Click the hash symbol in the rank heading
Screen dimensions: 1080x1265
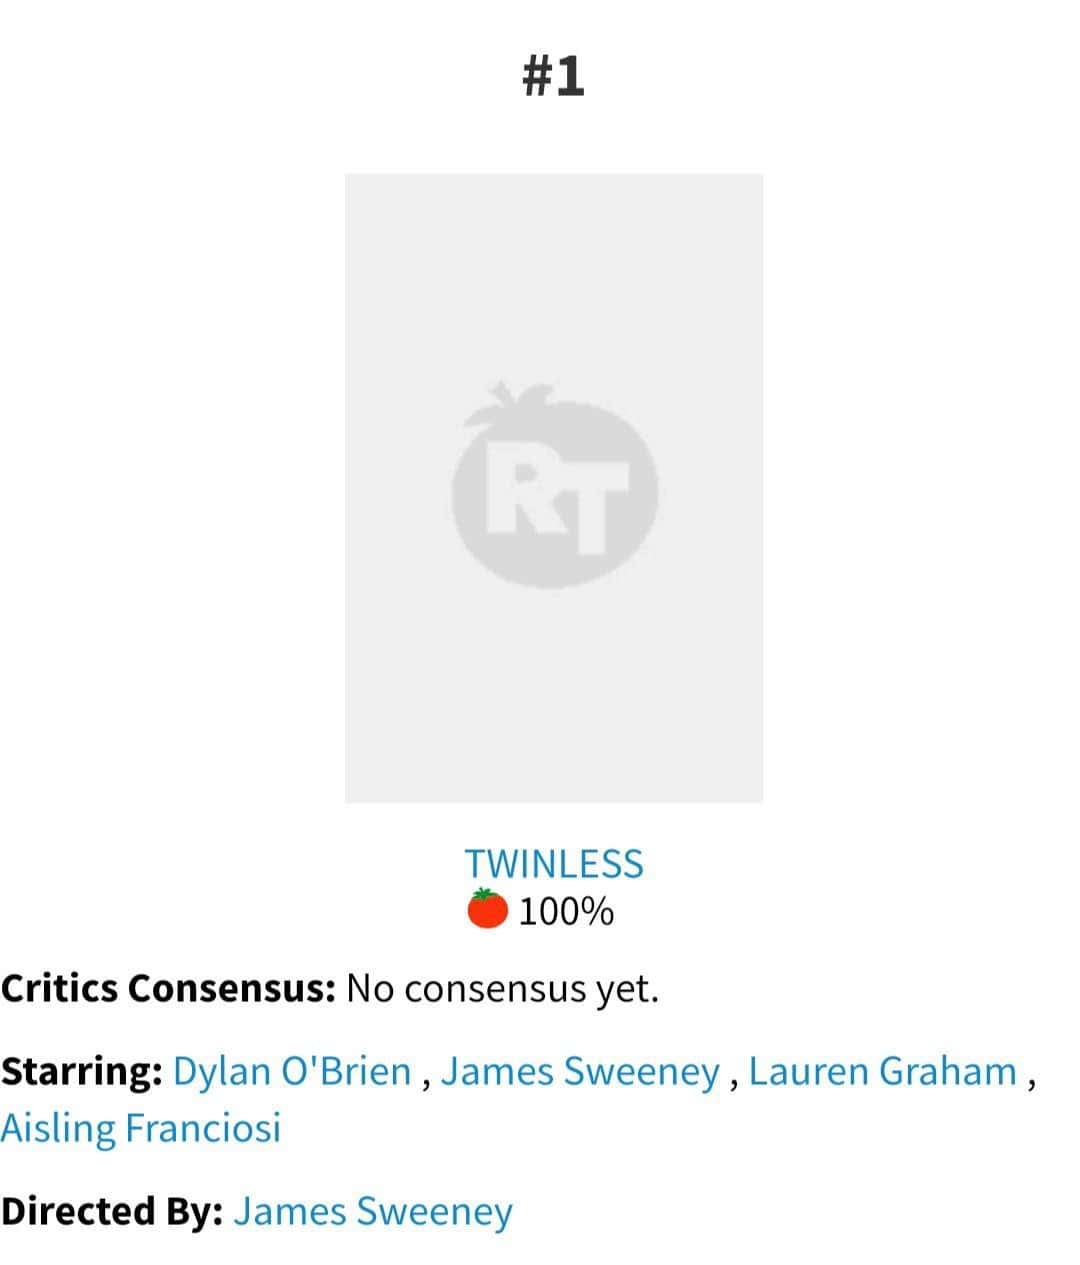pyautogui.click(x=539, y=76)
